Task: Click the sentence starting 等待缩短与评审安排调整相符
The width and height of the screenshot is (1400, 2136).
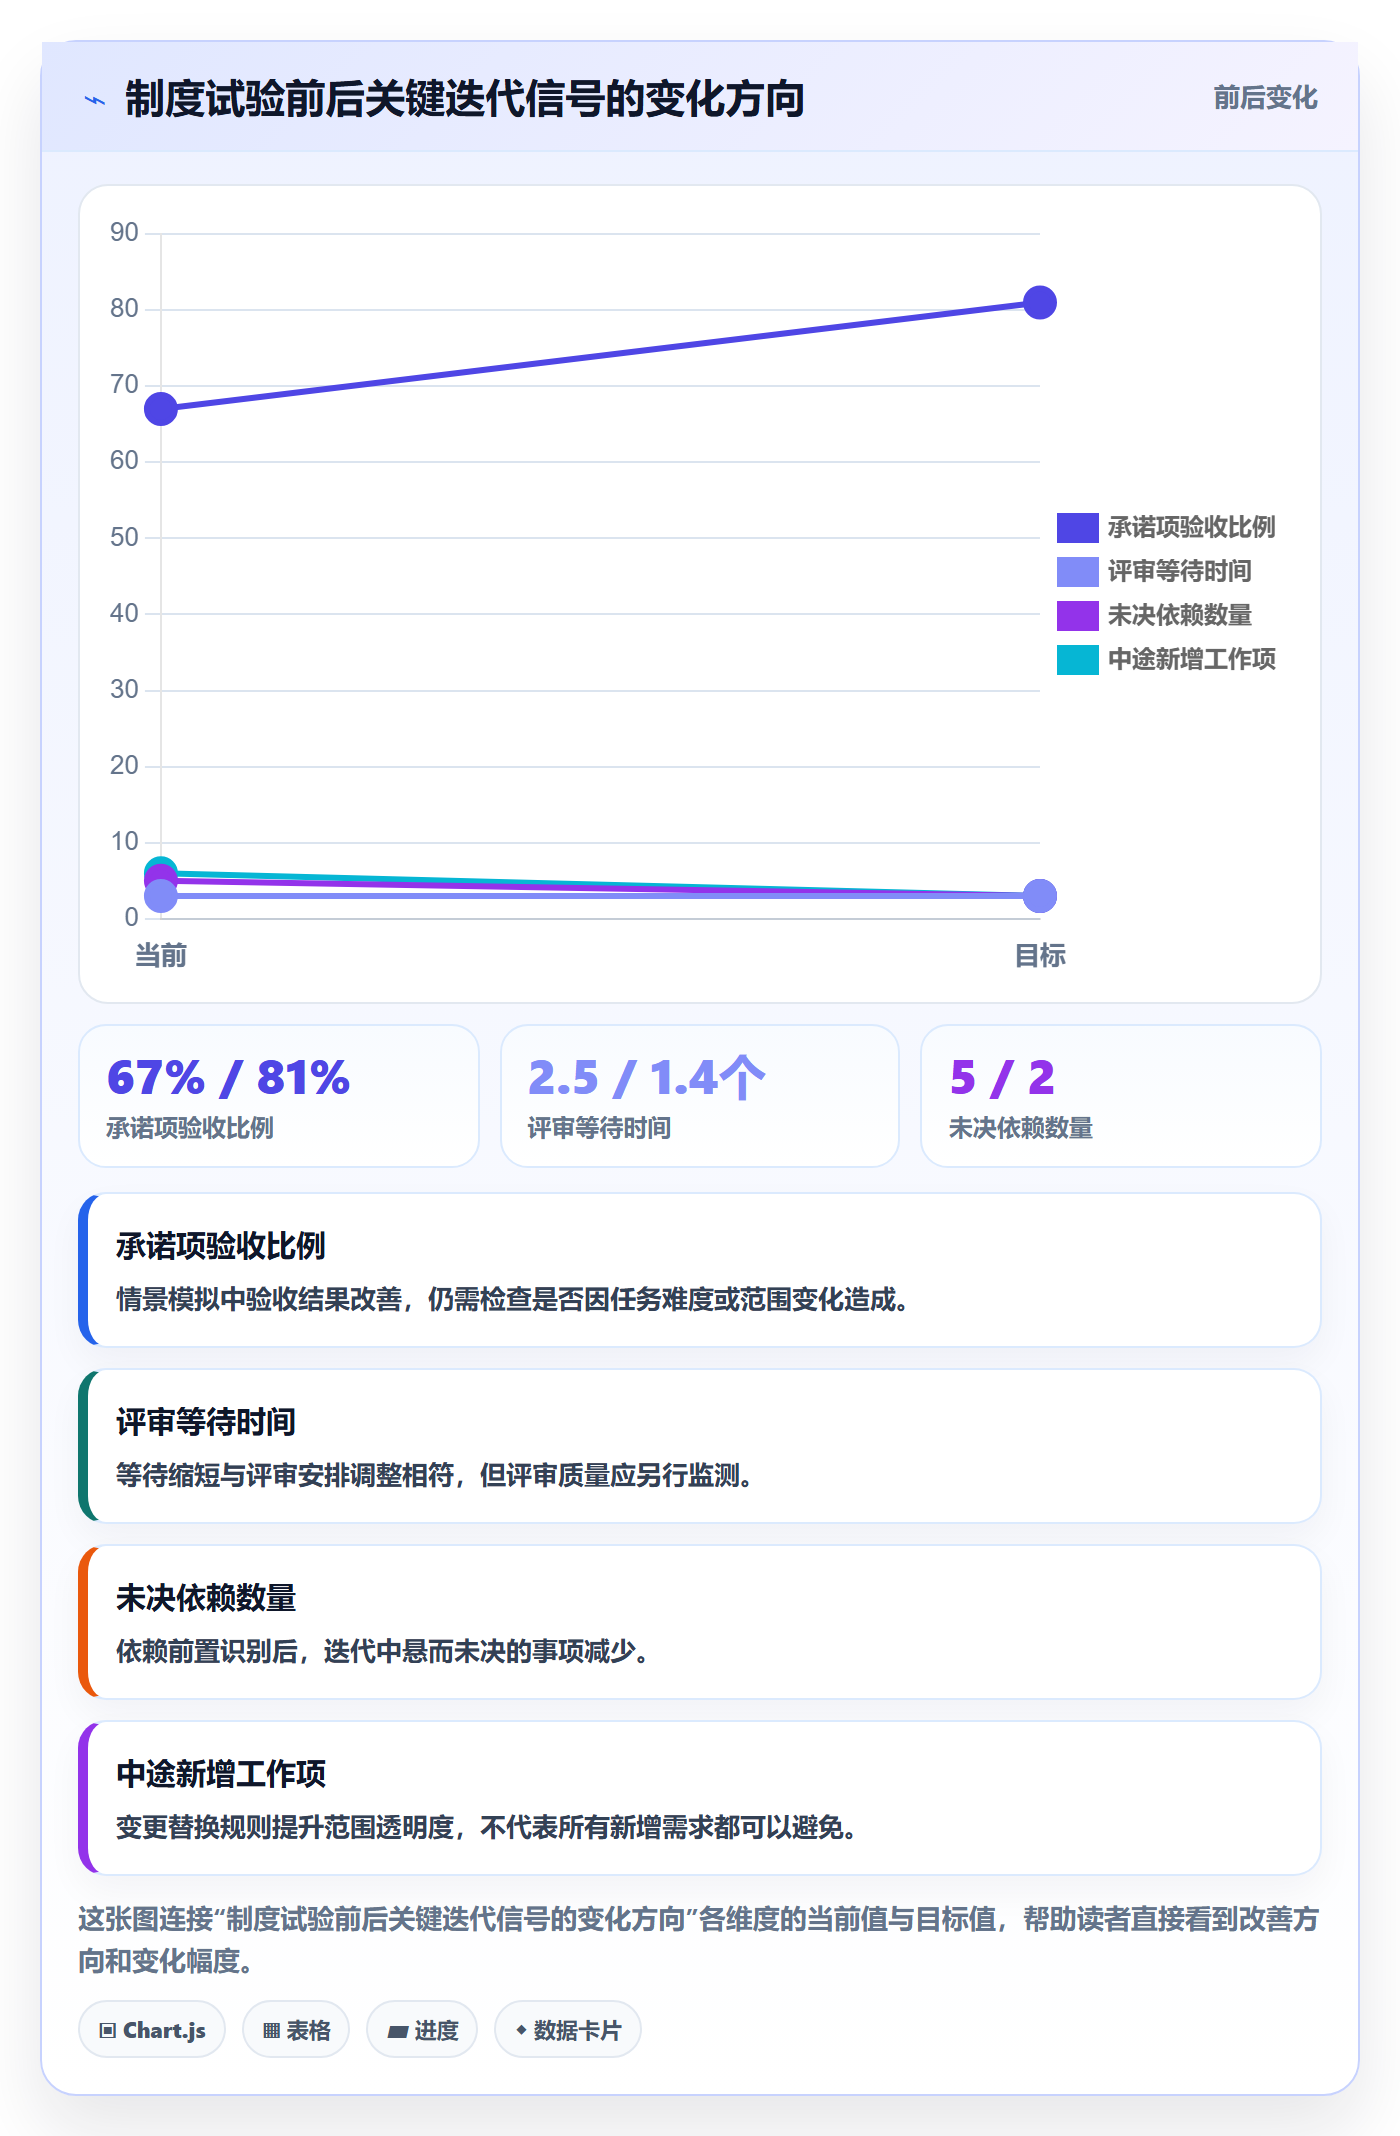Action: pyautogui.click(x=435, y=1475)
